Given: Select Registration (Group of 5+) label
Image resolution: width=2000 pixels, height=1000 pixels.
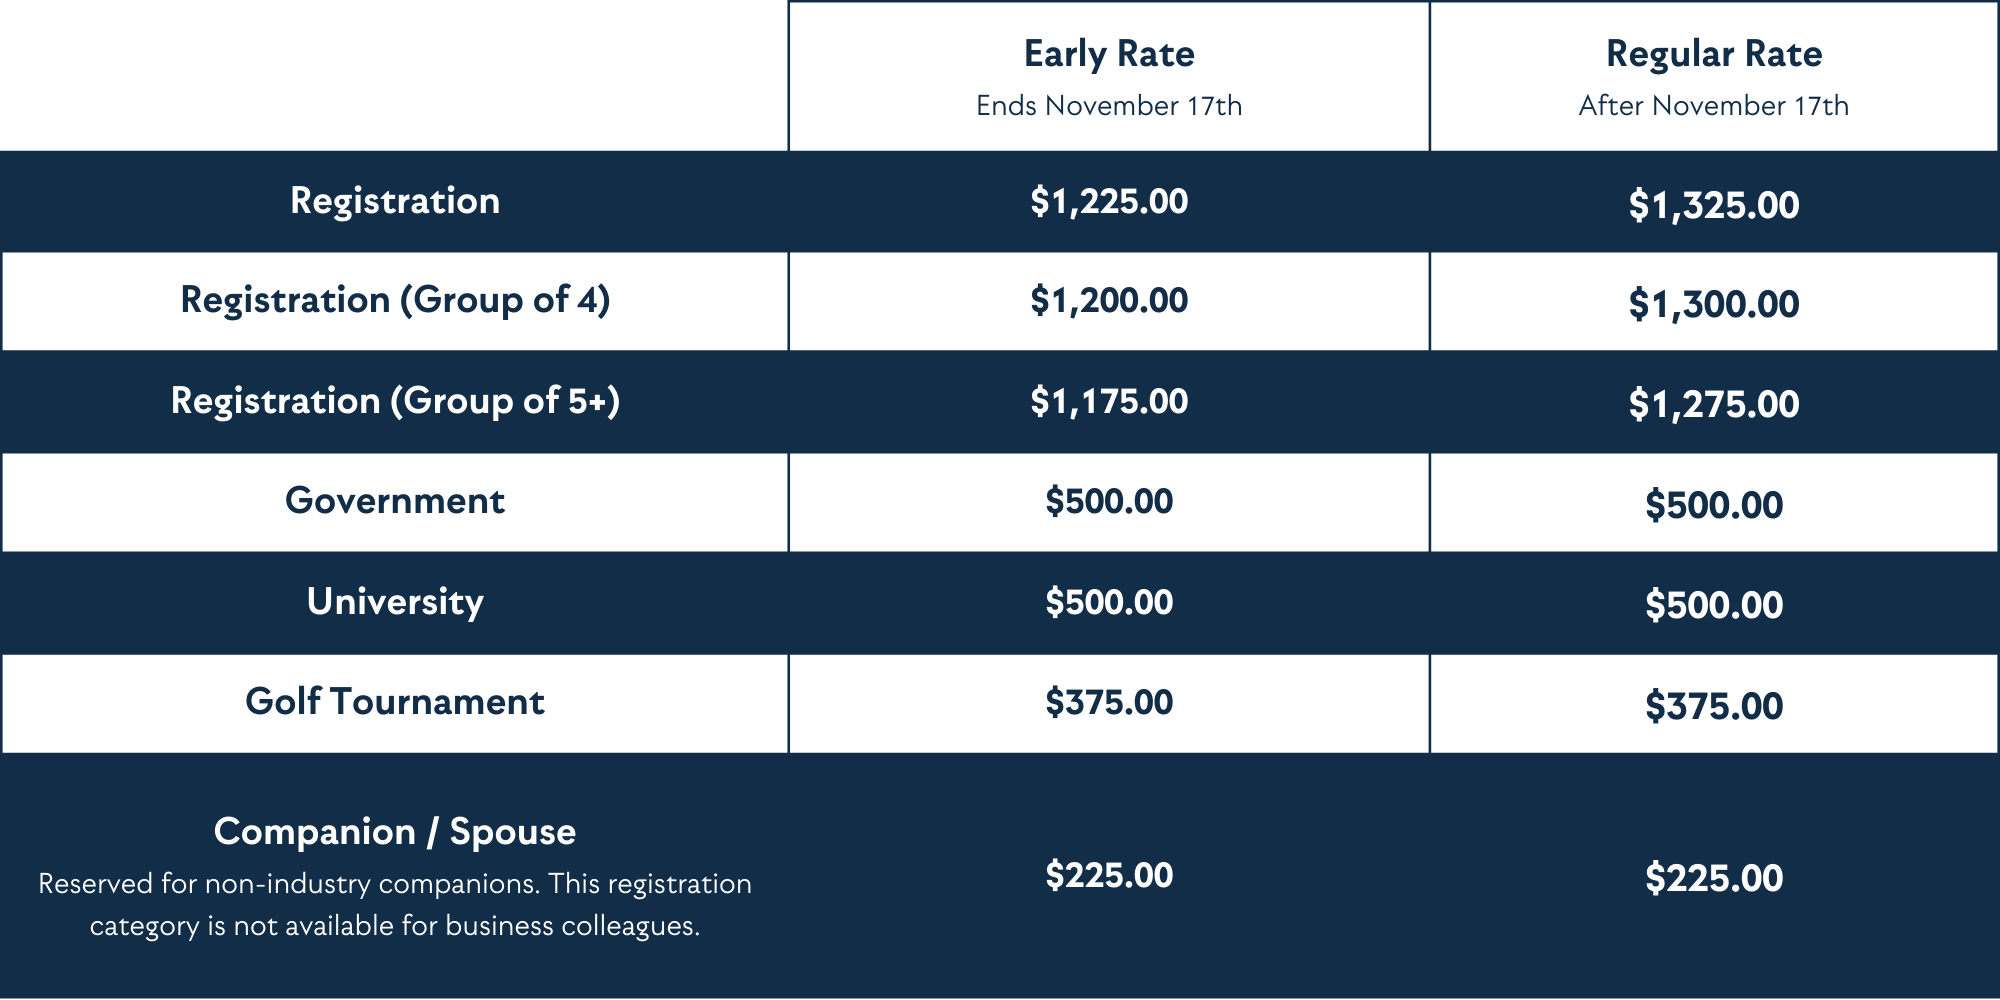Looking at the screenshot, I should pos(395,401).
